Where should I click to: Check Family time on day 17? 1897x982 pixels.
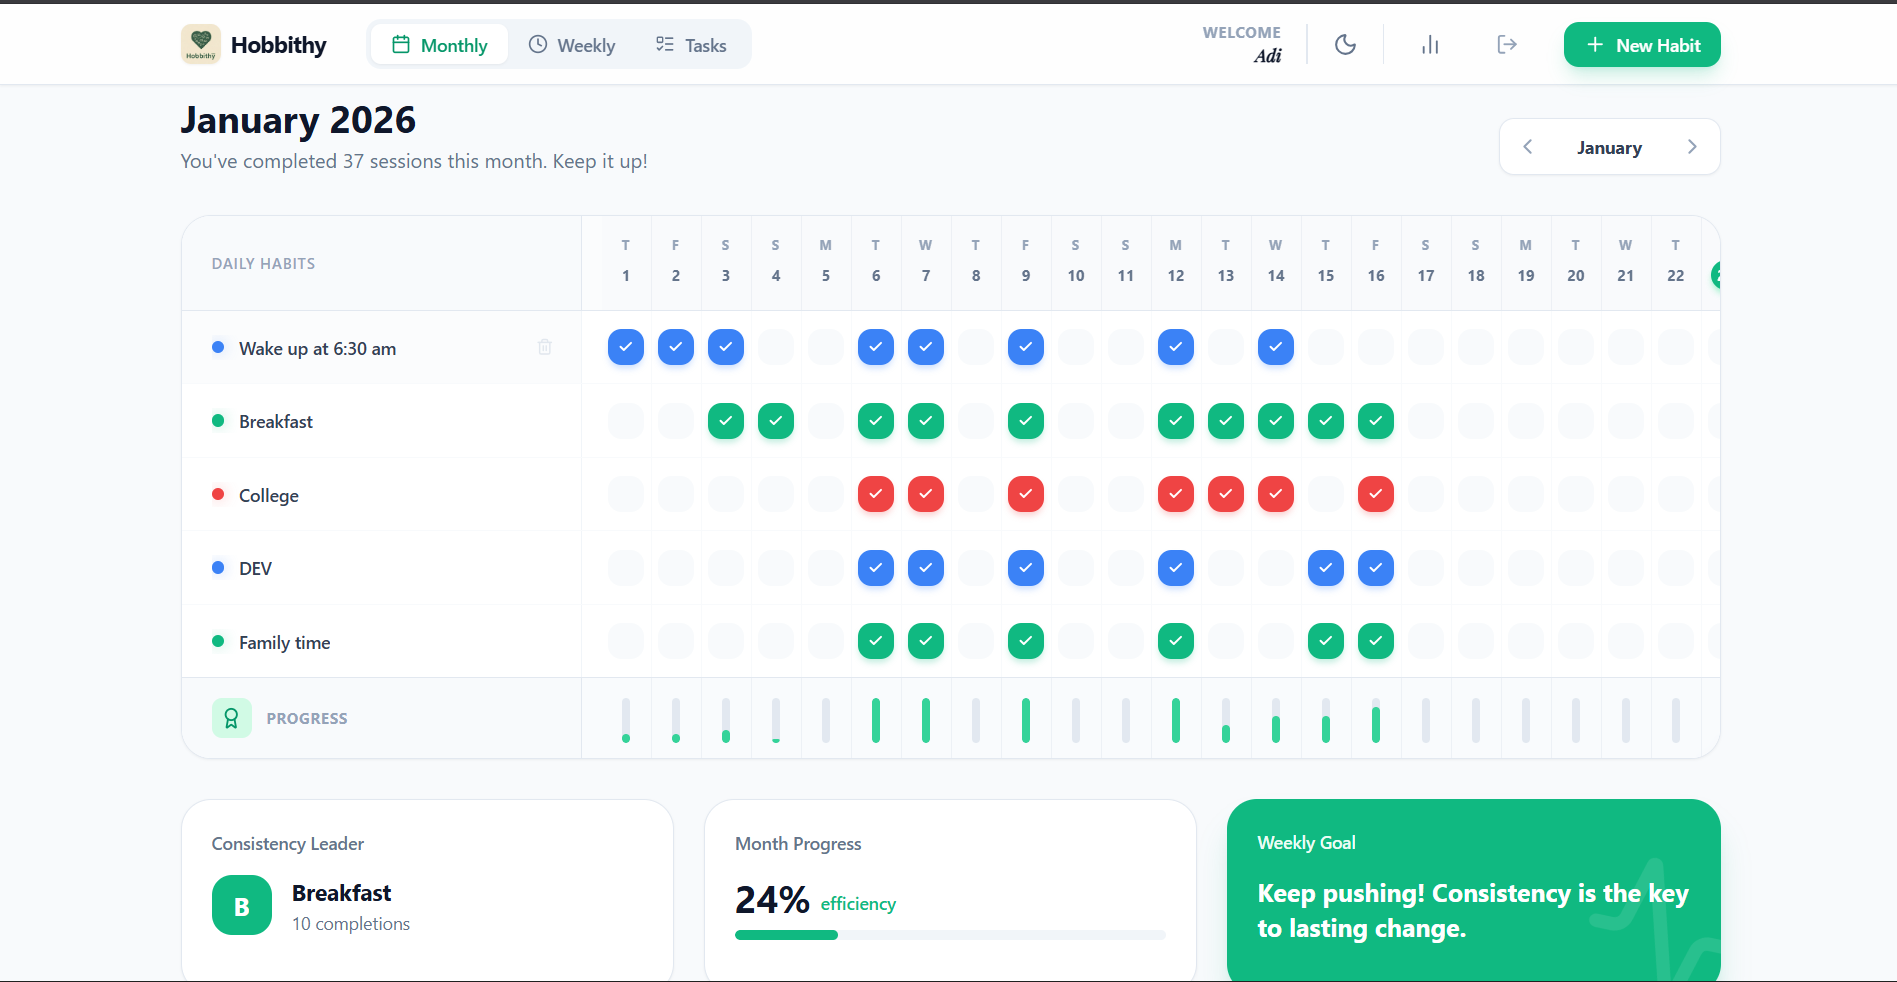(1426, 641)
